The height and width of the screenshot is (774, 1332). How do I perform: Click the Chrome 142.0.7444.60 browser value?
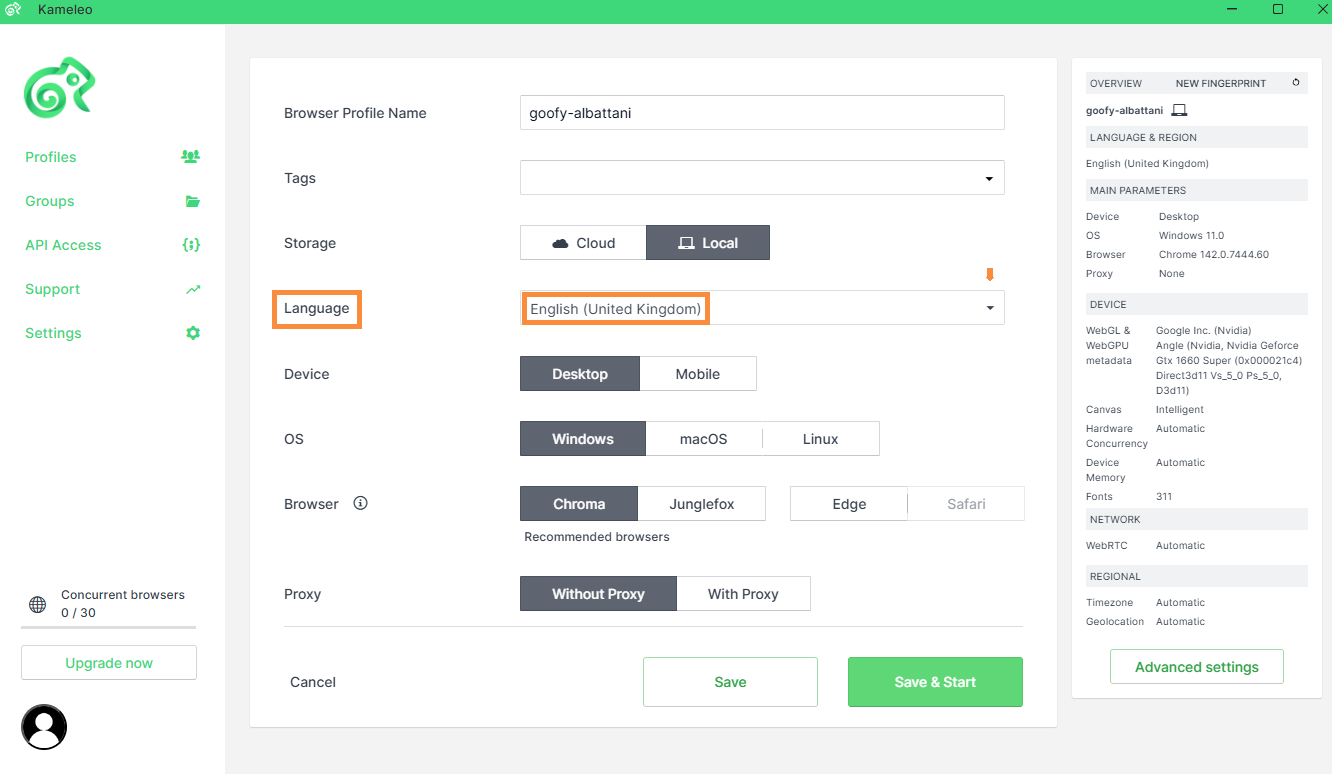(x=1214, y=255)
